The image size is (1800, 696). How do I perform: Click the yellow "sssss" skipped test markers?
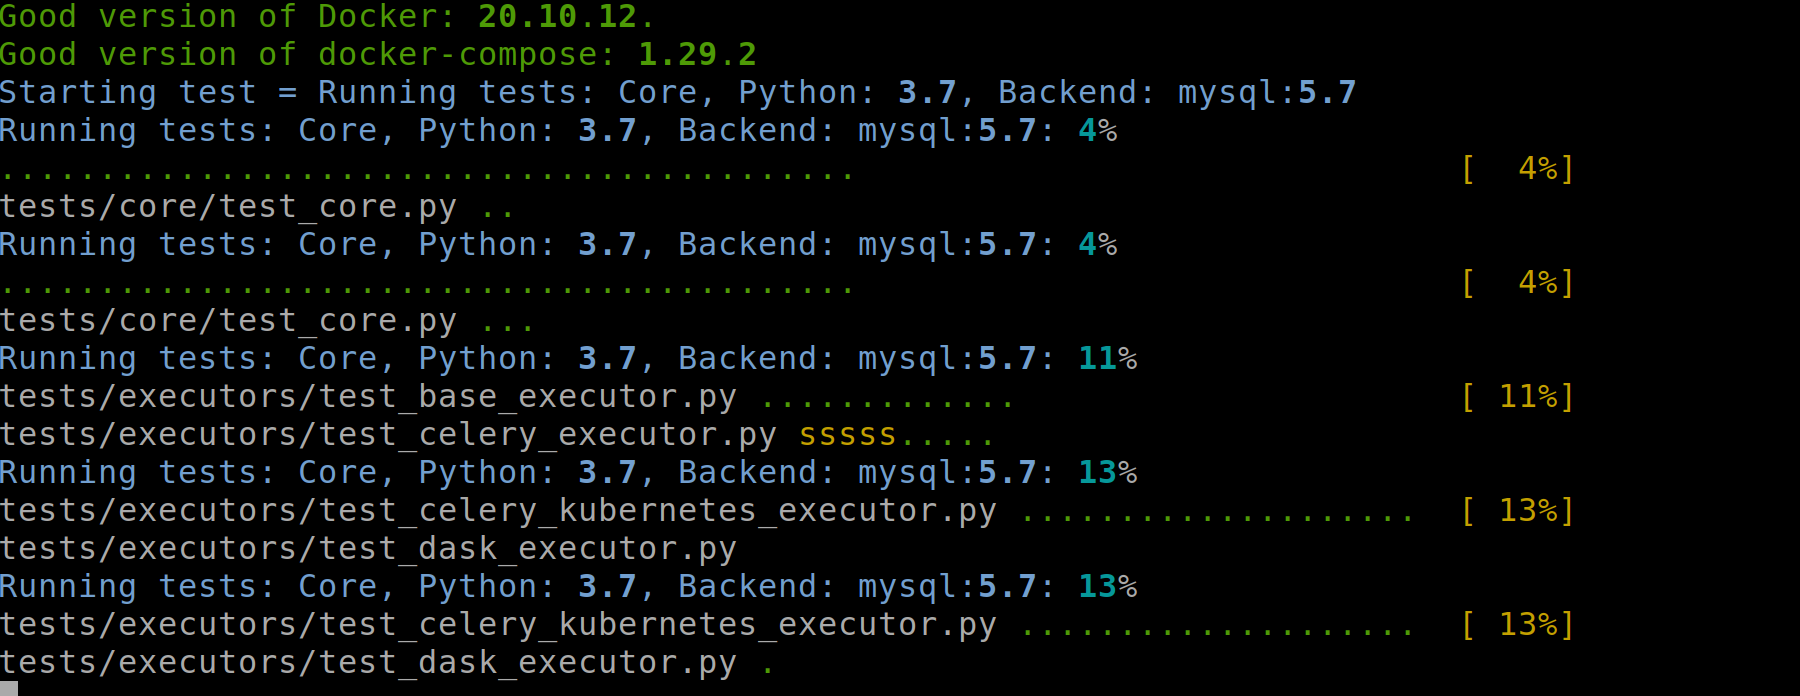click(x=848, y=434)
